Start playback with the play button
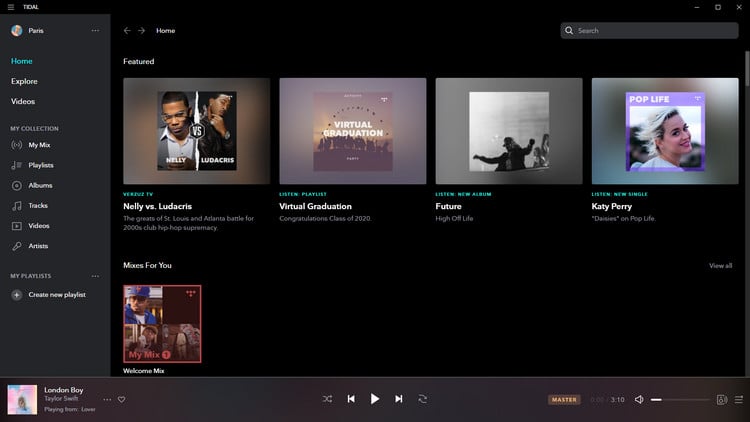750x422 pixels. point(375,399)
